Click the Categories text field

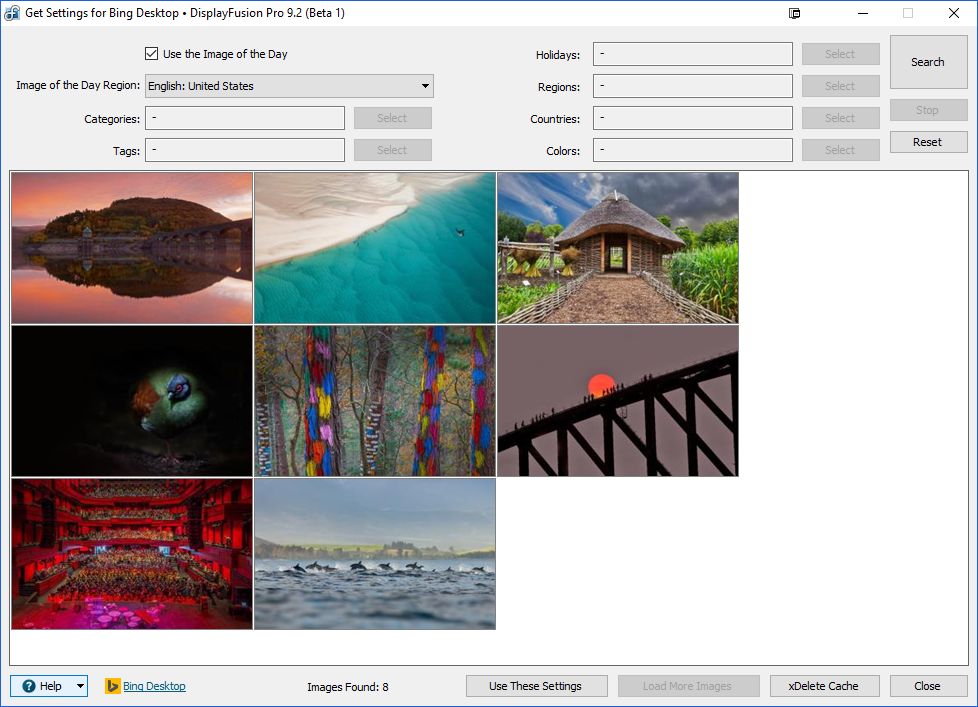[x=245, y=119]
